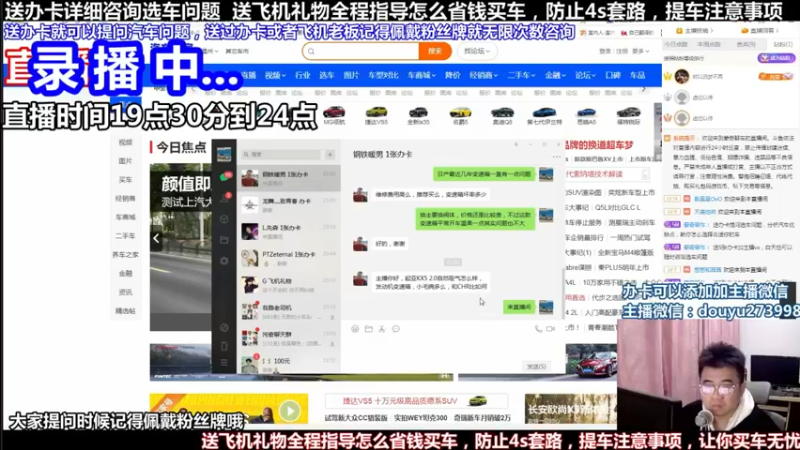Expand the 找论坛 dropdown
This screenshot has height=450, width=800.
point(477,51)
